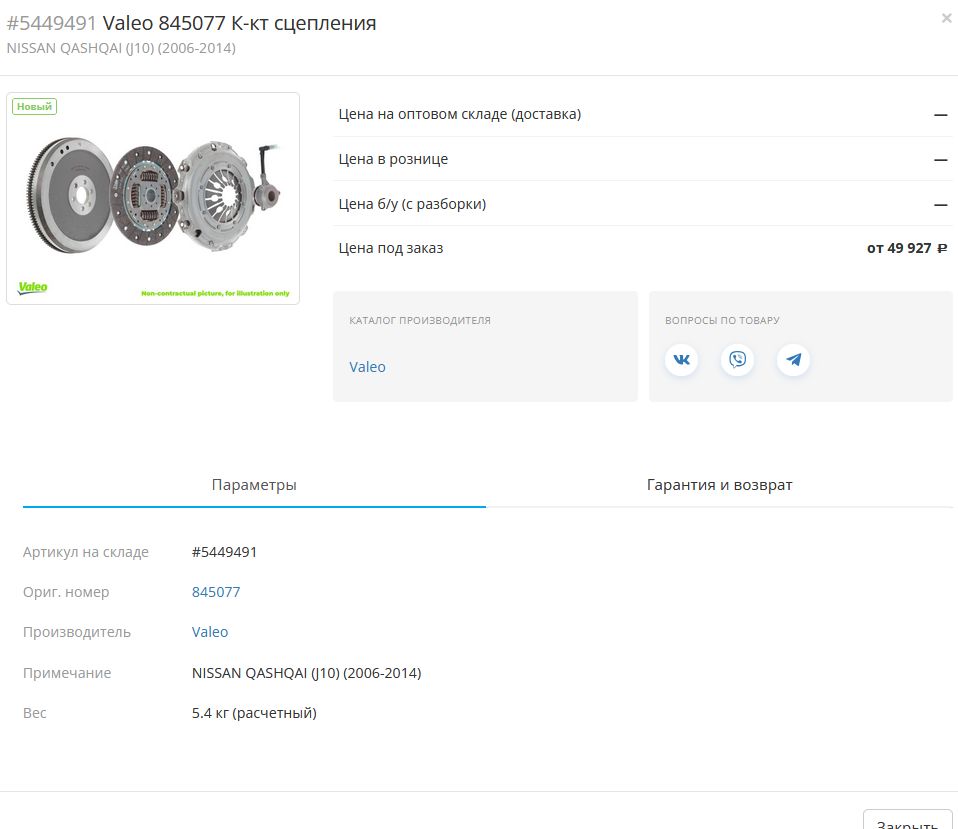Screen dimensions: 958x829
Task: Click the '5.4 кг (расчетный)' weight value
Action: 254,713
